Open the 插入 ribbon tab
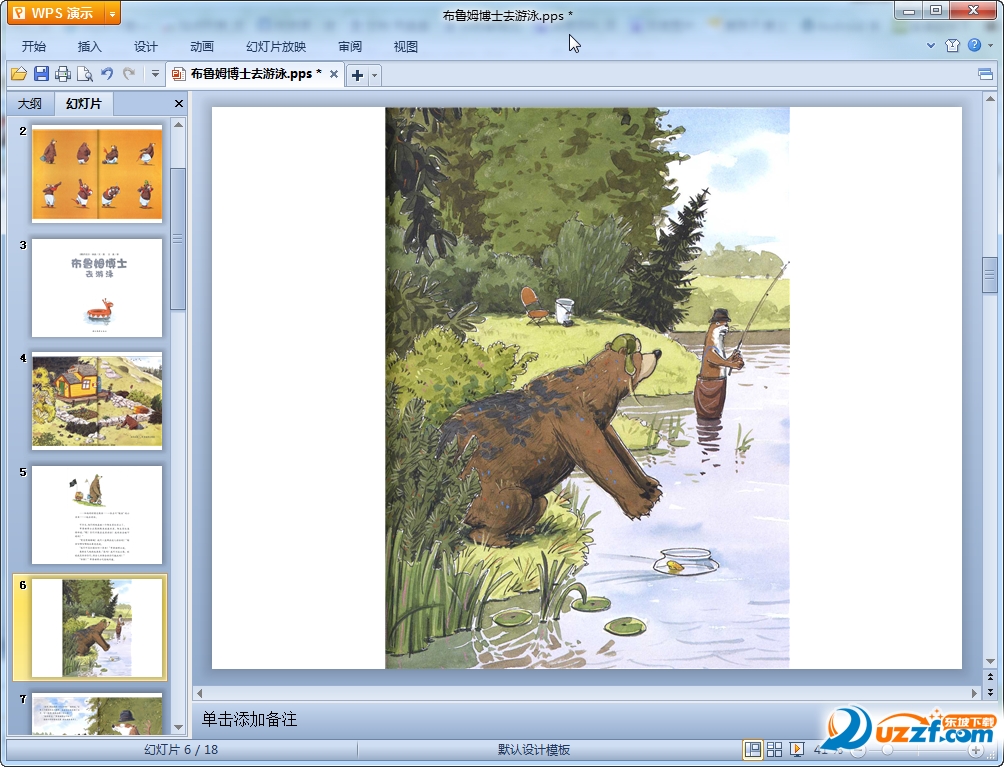This screenshot has height=767, width=1004. (90, 47)
